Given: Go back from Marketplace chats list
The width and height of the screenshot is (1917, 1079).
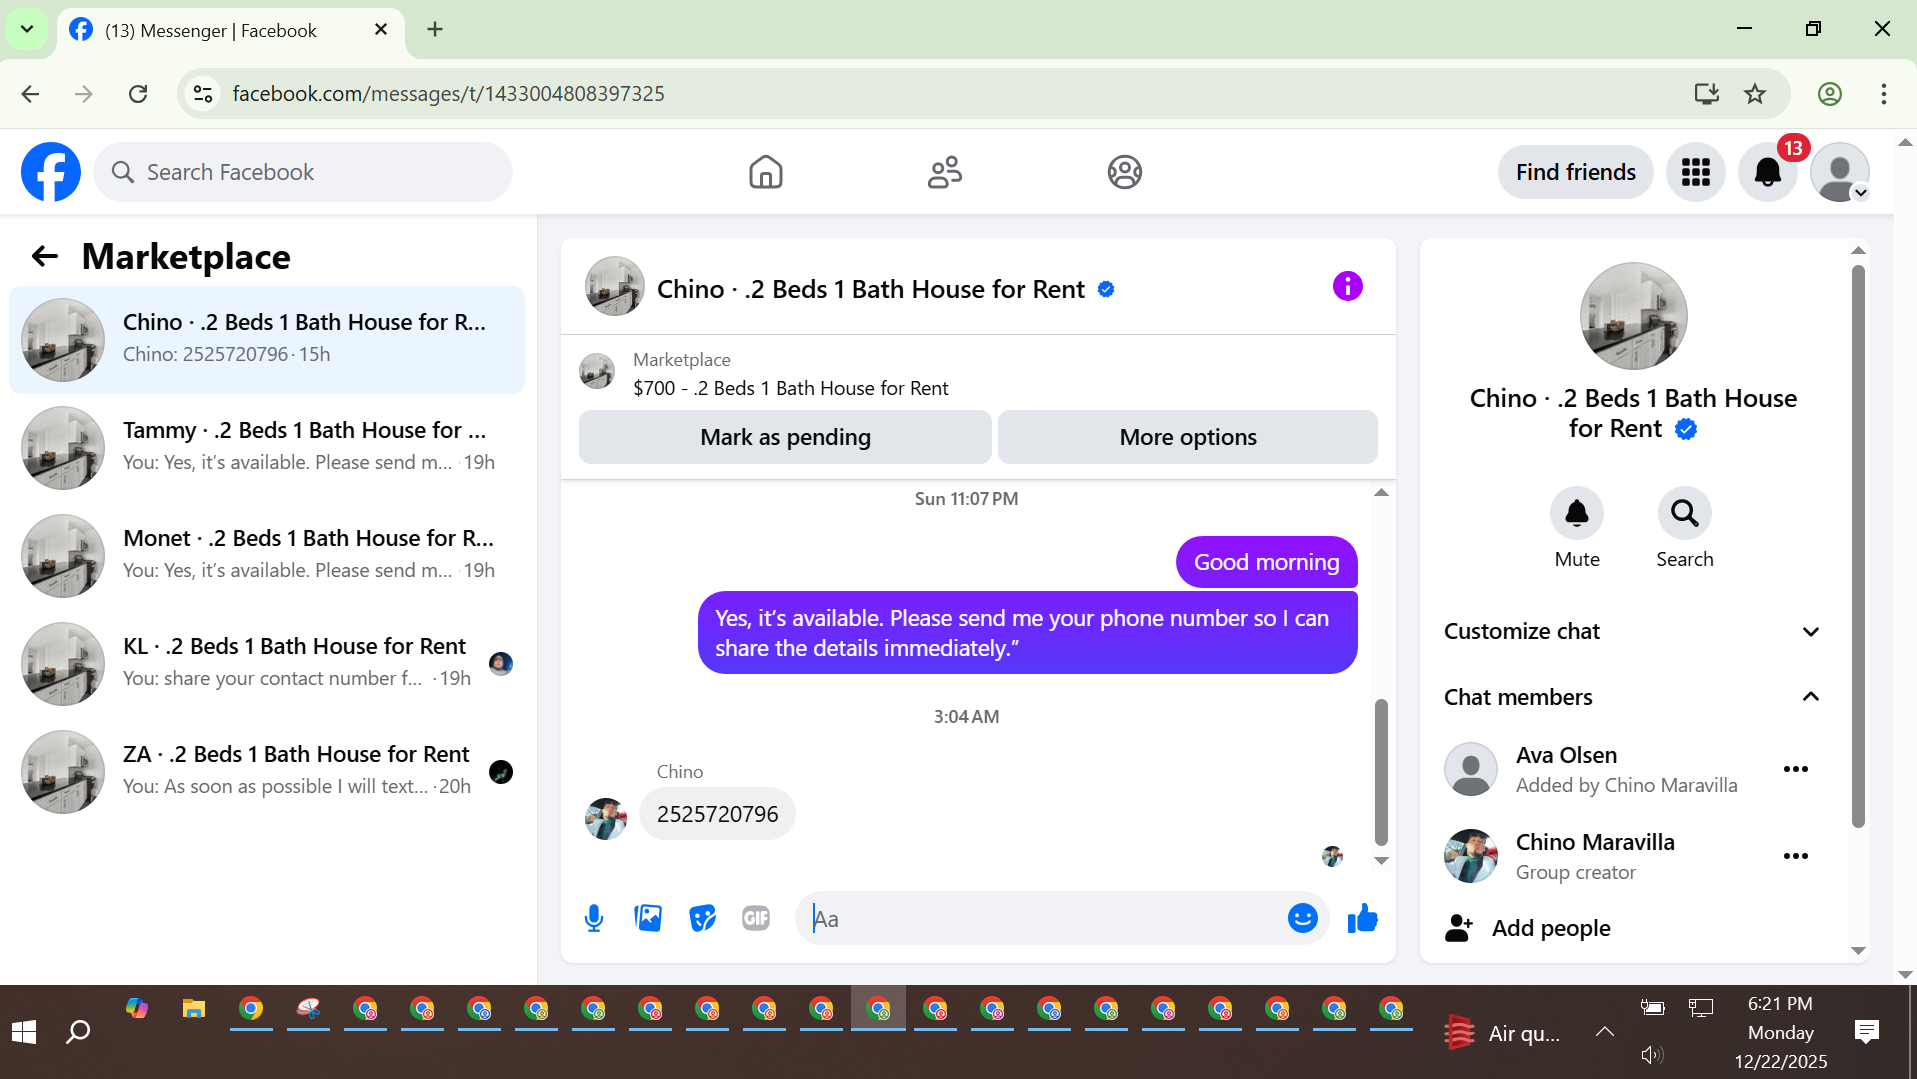Looking at the screenshot, I should tap(45, 257).
